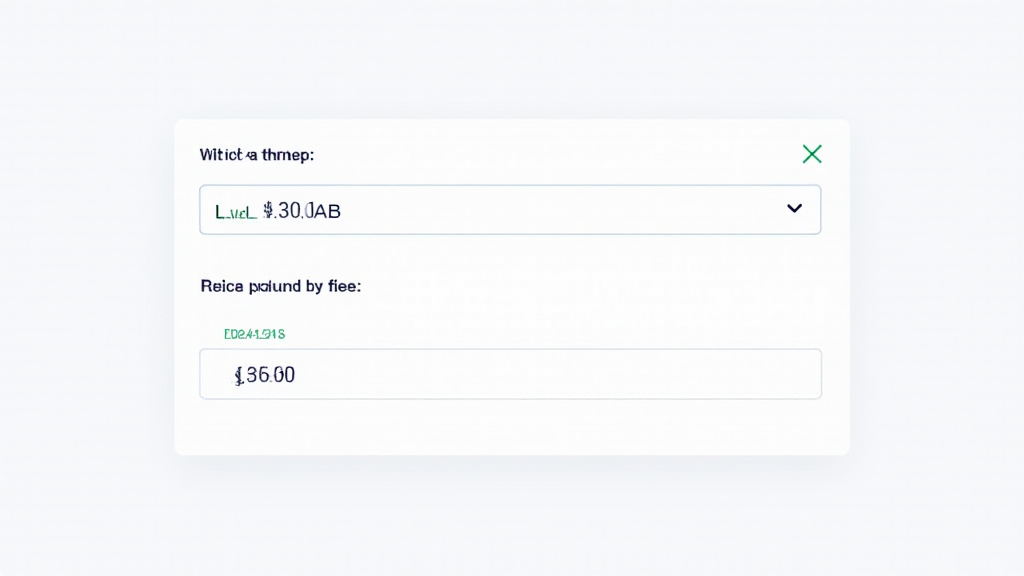Image resolution: width=1024 pixels, height=576 pixels.
Task: Close the dialog with the green X
Action: click(812, 154)
